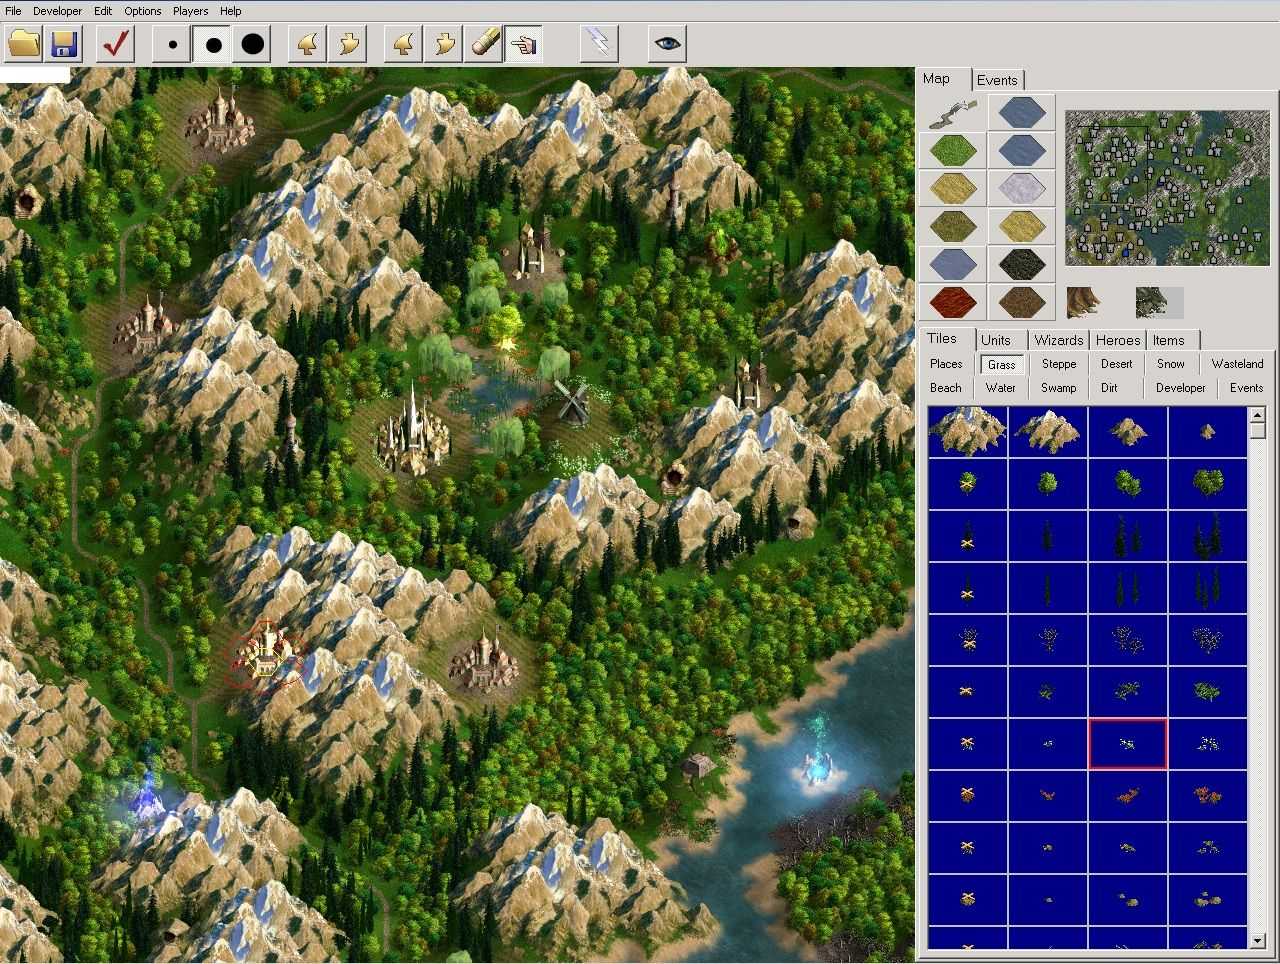
Task: Select the grass terrain swatch
Action: point(951,150)
